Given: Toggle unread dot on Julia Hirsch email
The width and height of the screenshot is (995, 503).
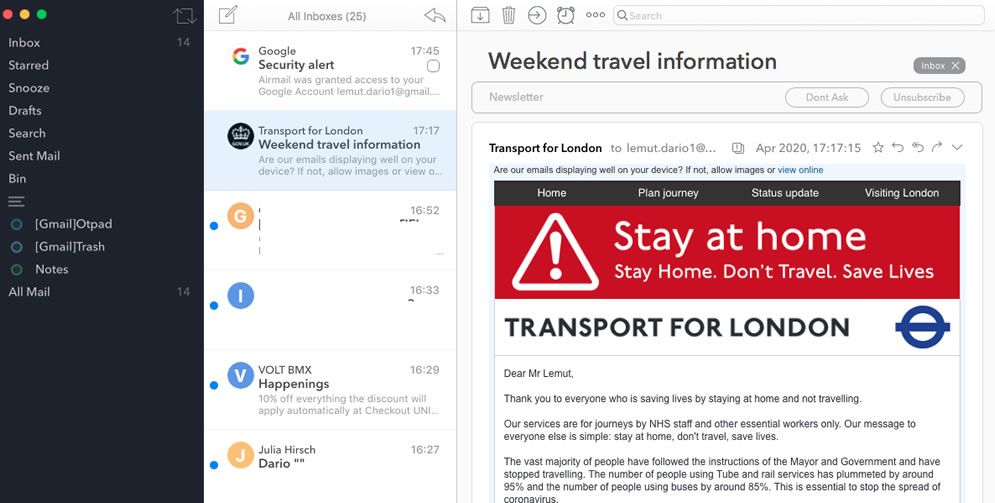Looking at the screenshot, I should pyautogui.click(x=214, y=465).
